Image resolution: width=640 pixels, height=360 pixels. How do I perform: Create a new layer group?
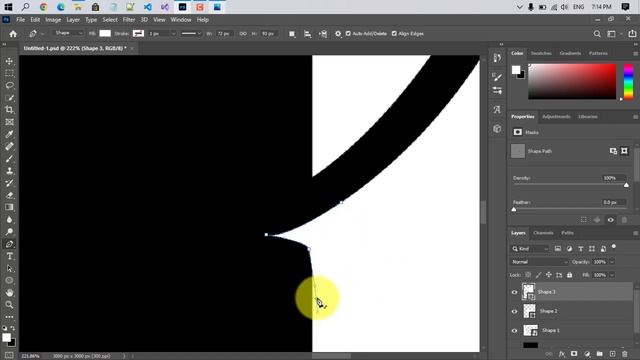point(600,354)
